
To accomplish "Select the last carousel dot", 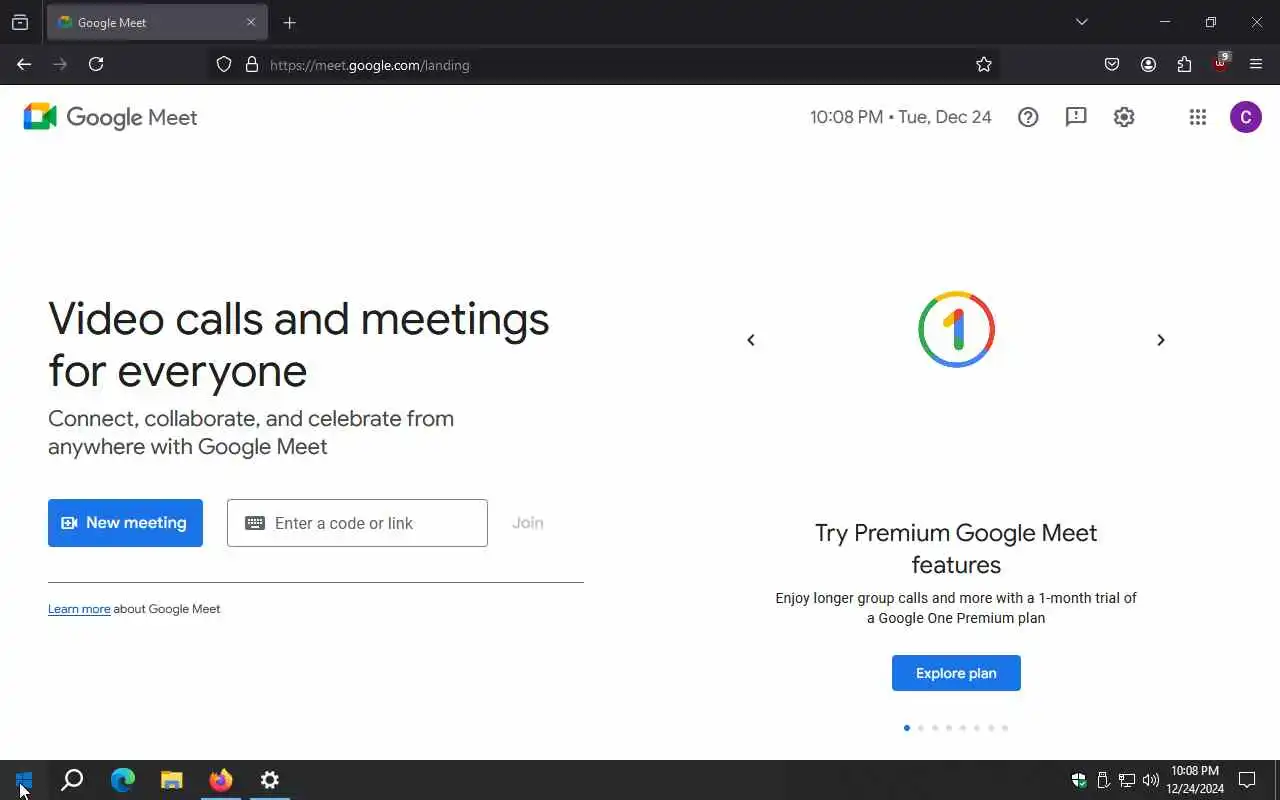I will pos(1005,728).
